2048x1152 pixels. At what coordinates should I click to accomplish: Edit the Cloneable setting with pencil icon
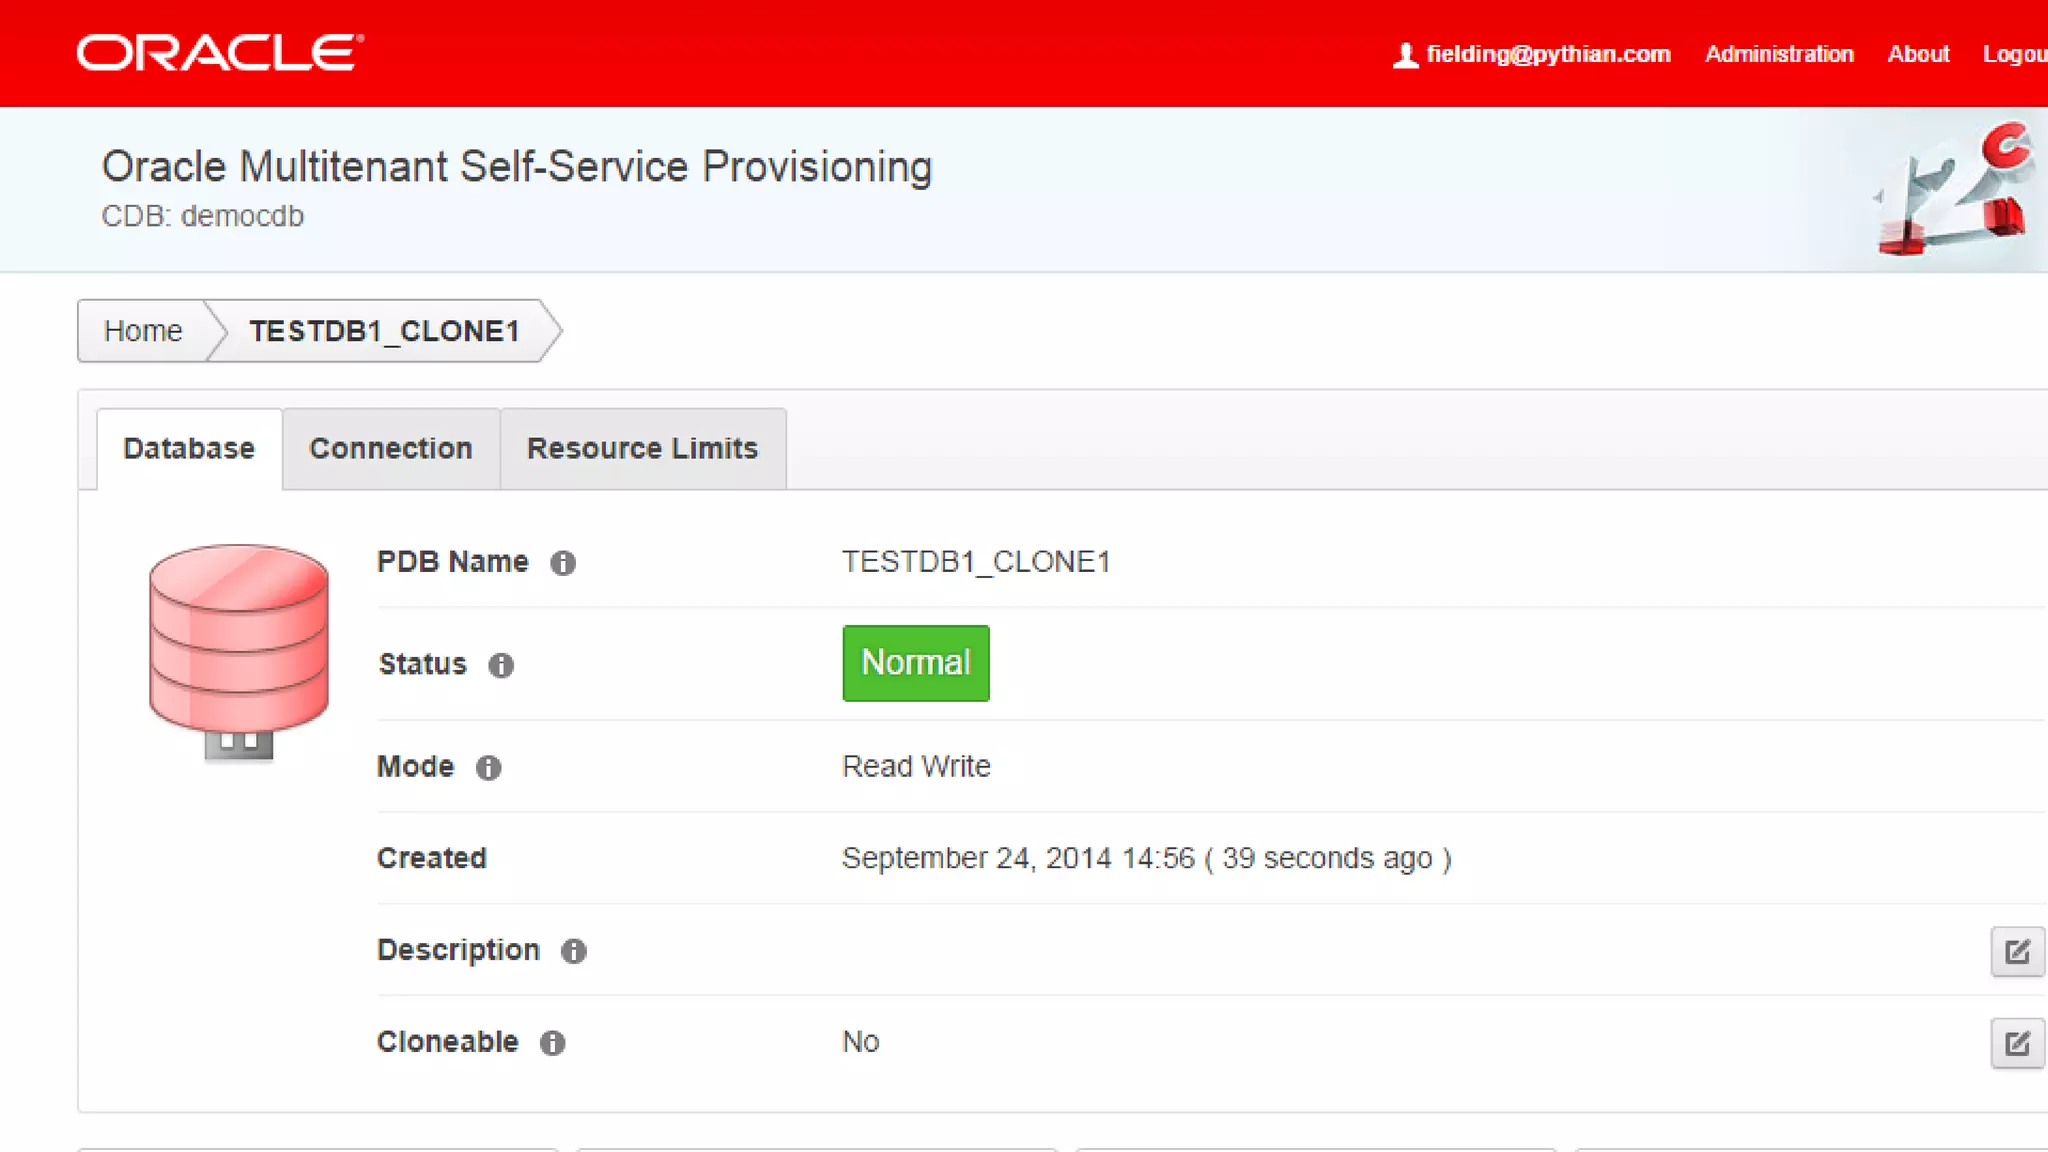(x=2016, y=1043)
